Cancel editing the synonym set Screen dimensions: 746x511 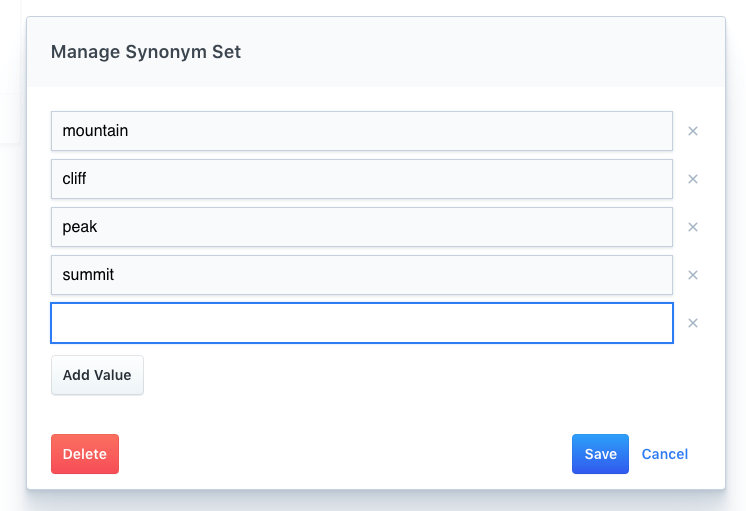pyautogui.click(x=665, y=454)
